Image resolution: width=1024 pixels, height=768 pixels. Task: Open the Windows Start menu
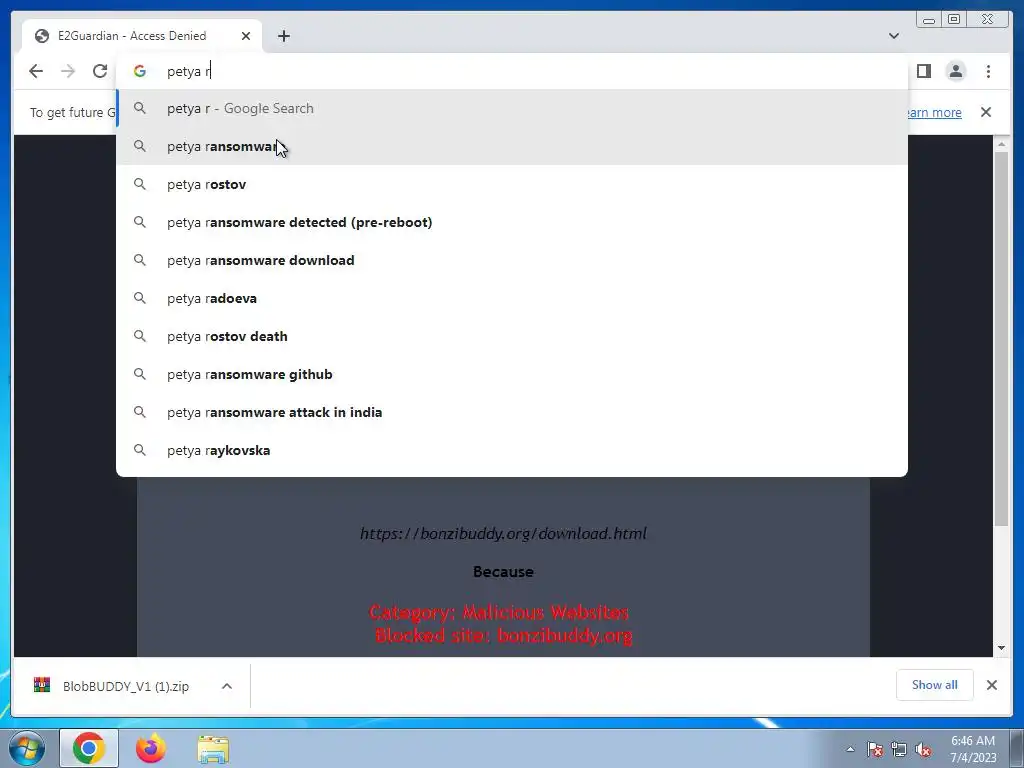pyautogui.click(x=27, y=748)
